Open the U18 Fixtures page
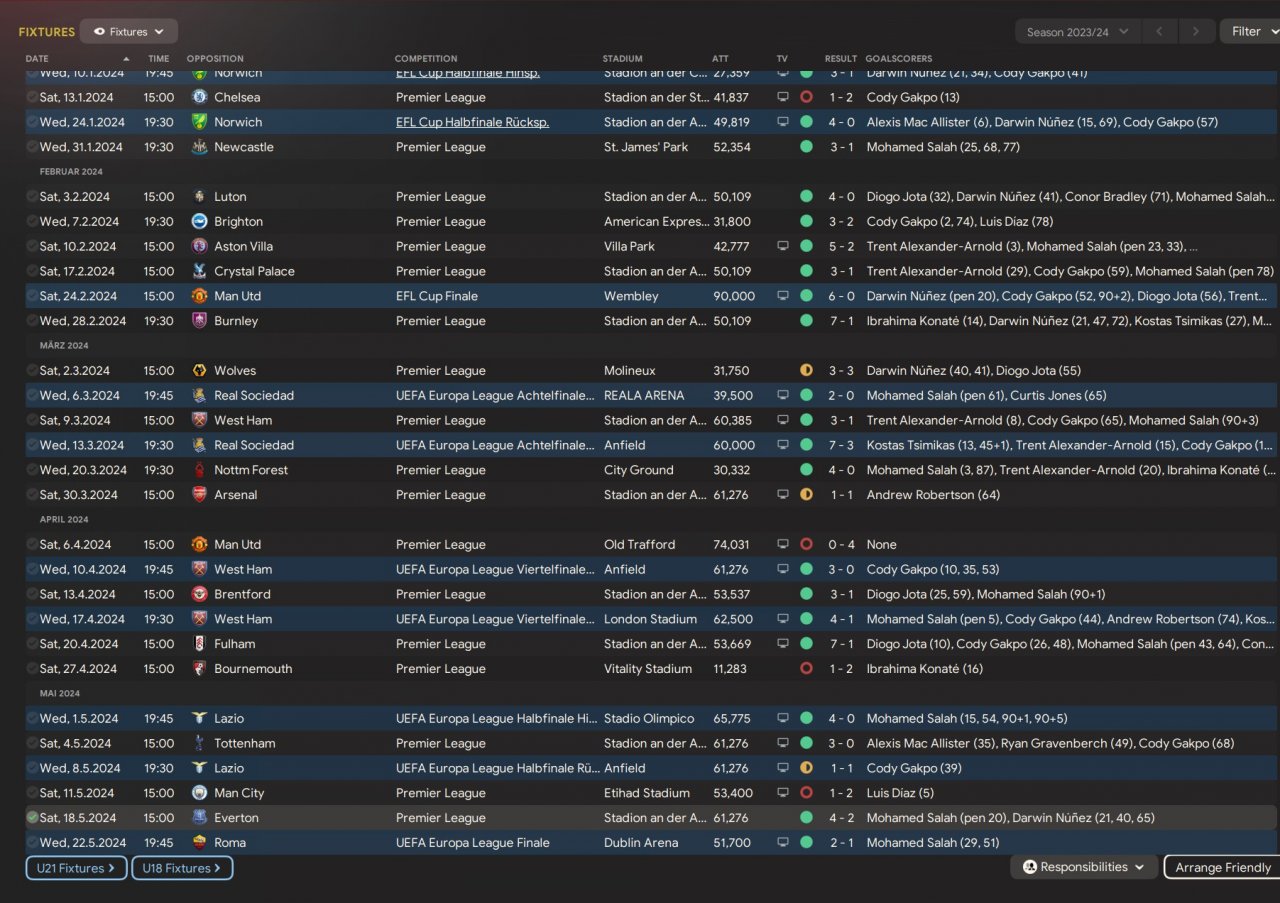Image resolution: width=1280 pixels, height=903 pixels. [x=182, y=868]
